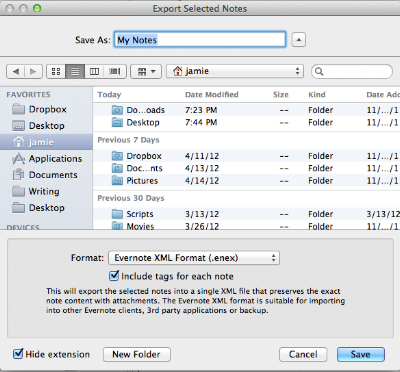
Task: Click the Movies folder icon
Action: point(117,226)
